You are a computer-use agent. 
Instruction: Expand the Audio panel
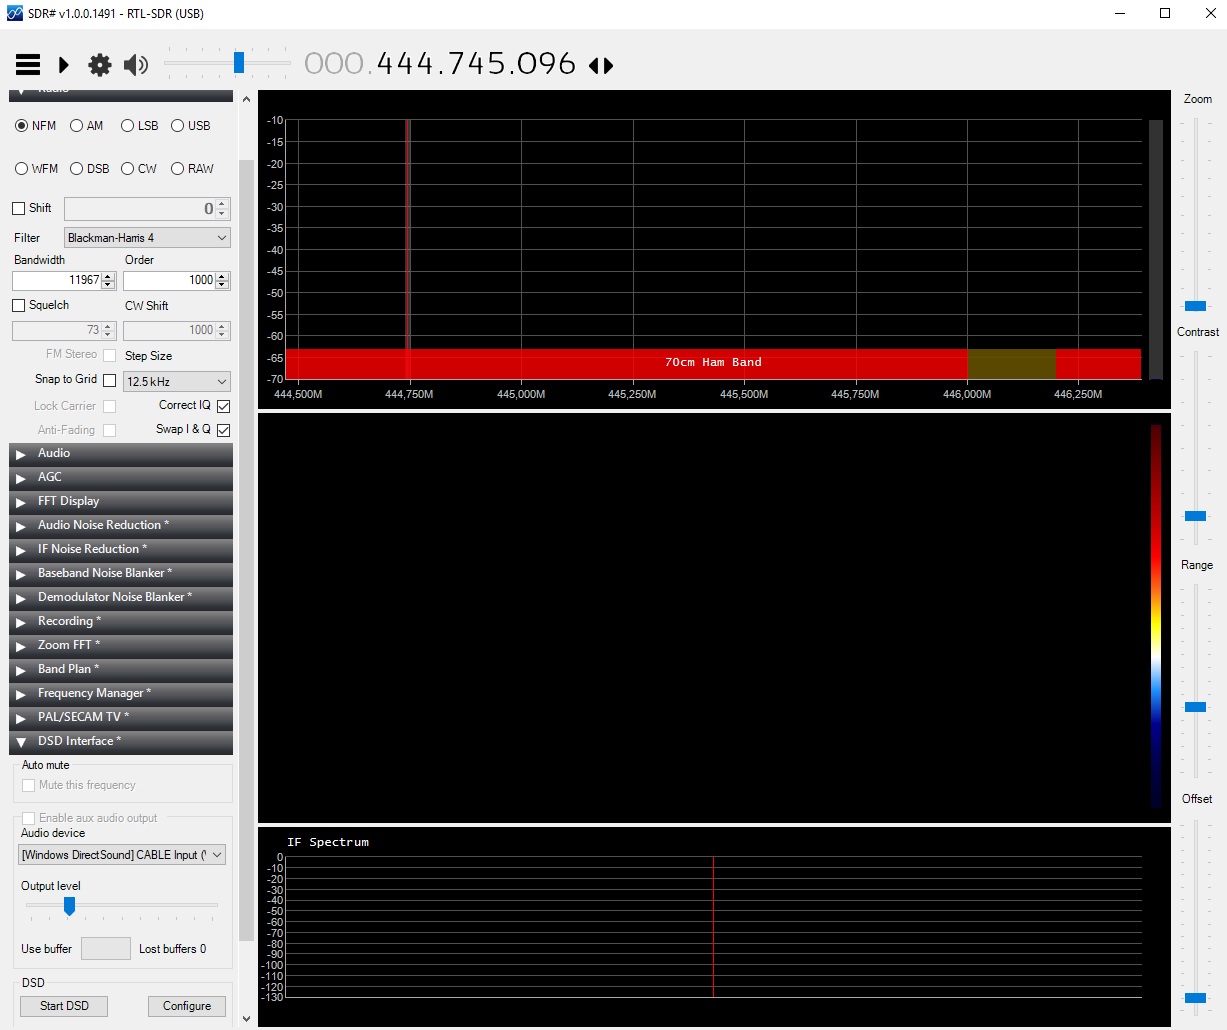coord(121,454)
